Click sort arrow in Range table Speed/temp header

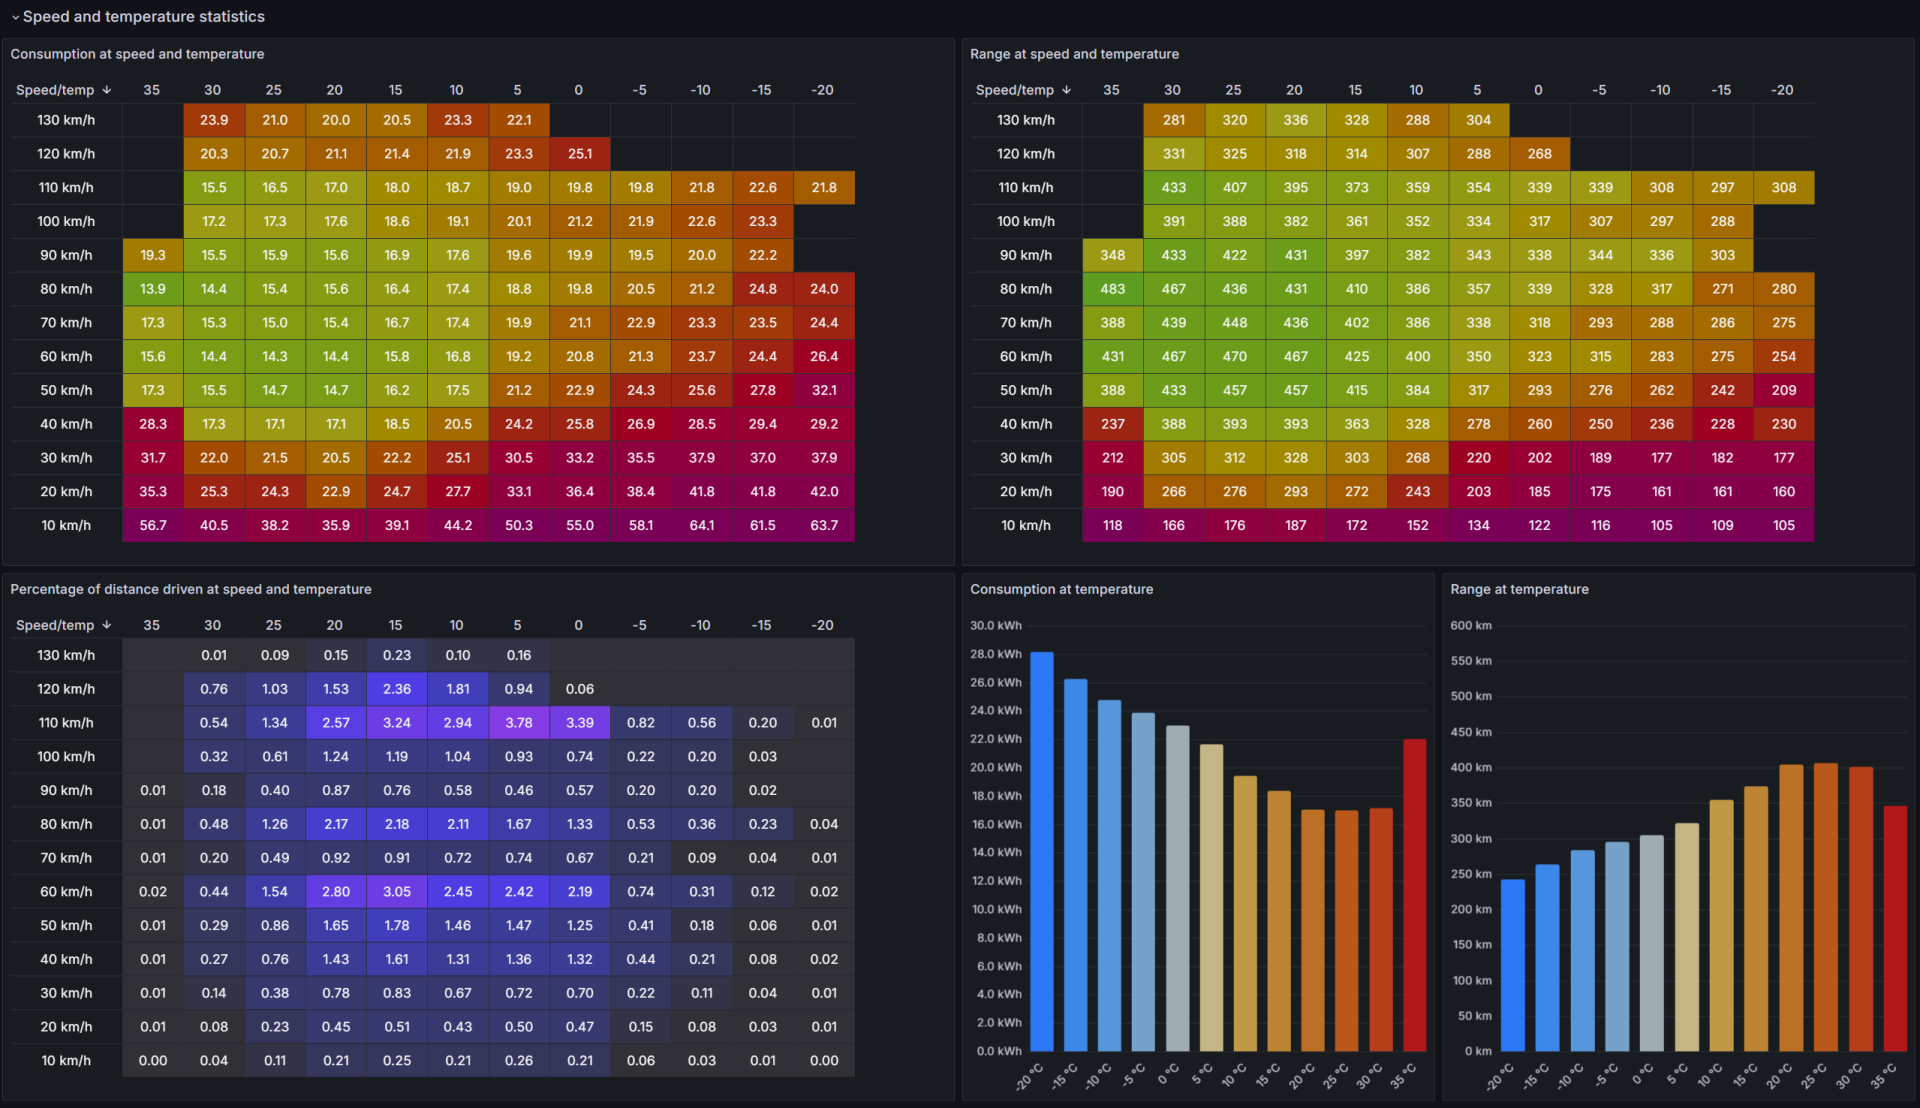(x=1067, y=90)
